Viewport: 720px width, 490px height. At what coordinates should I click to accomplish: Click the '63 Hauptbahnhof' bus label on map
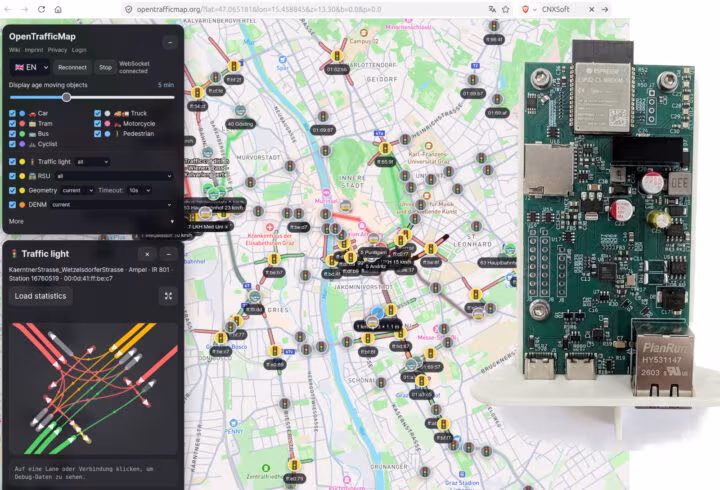click(497, 263)
